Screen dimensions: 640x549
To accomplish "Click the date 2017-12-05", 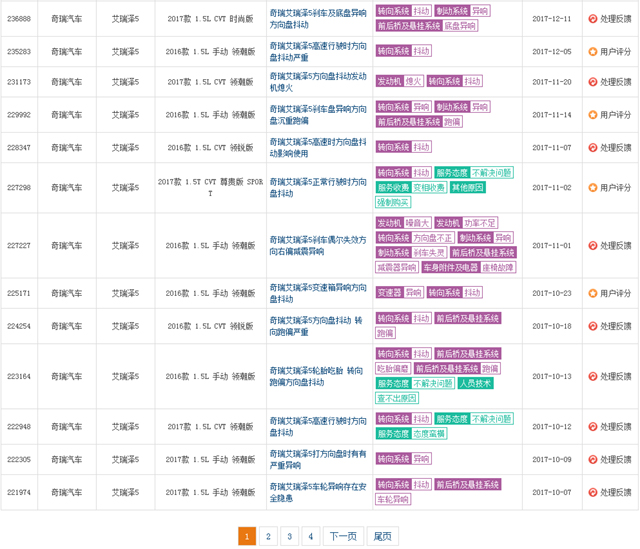I will click(552, 51).
